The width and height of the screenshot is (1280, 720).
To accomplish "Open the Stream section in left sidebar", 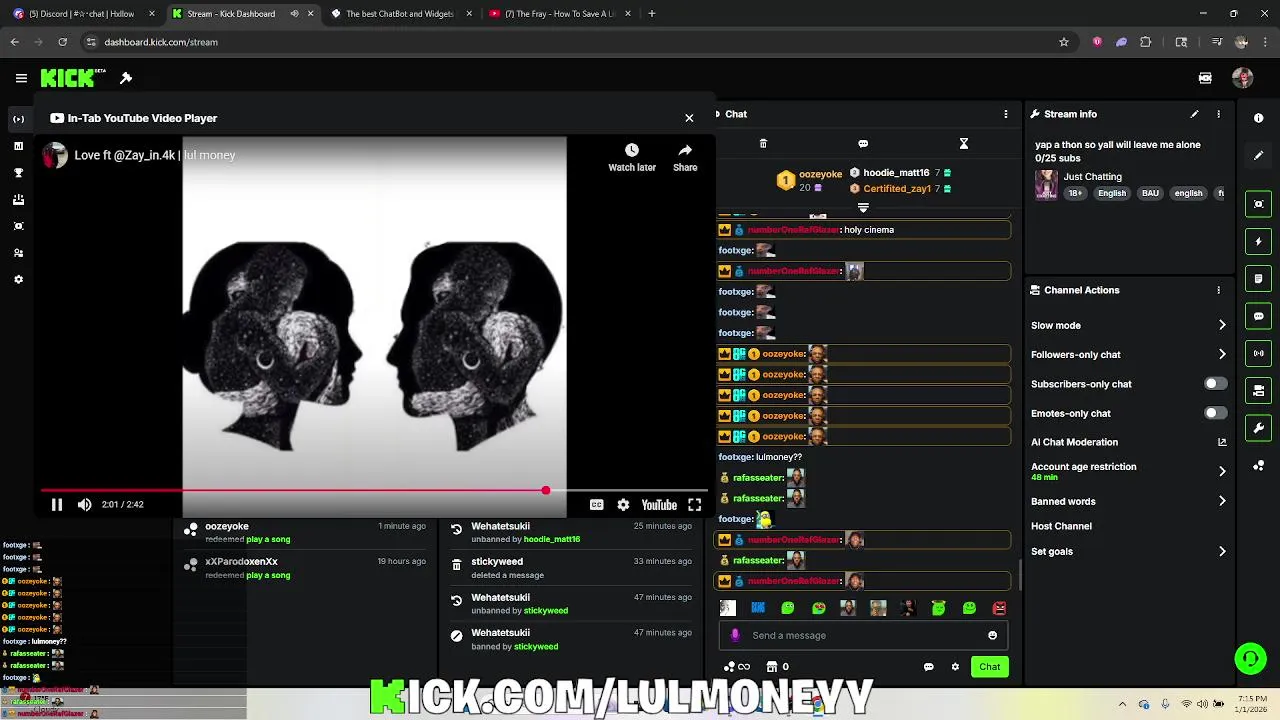I will [x=18, y=119].
